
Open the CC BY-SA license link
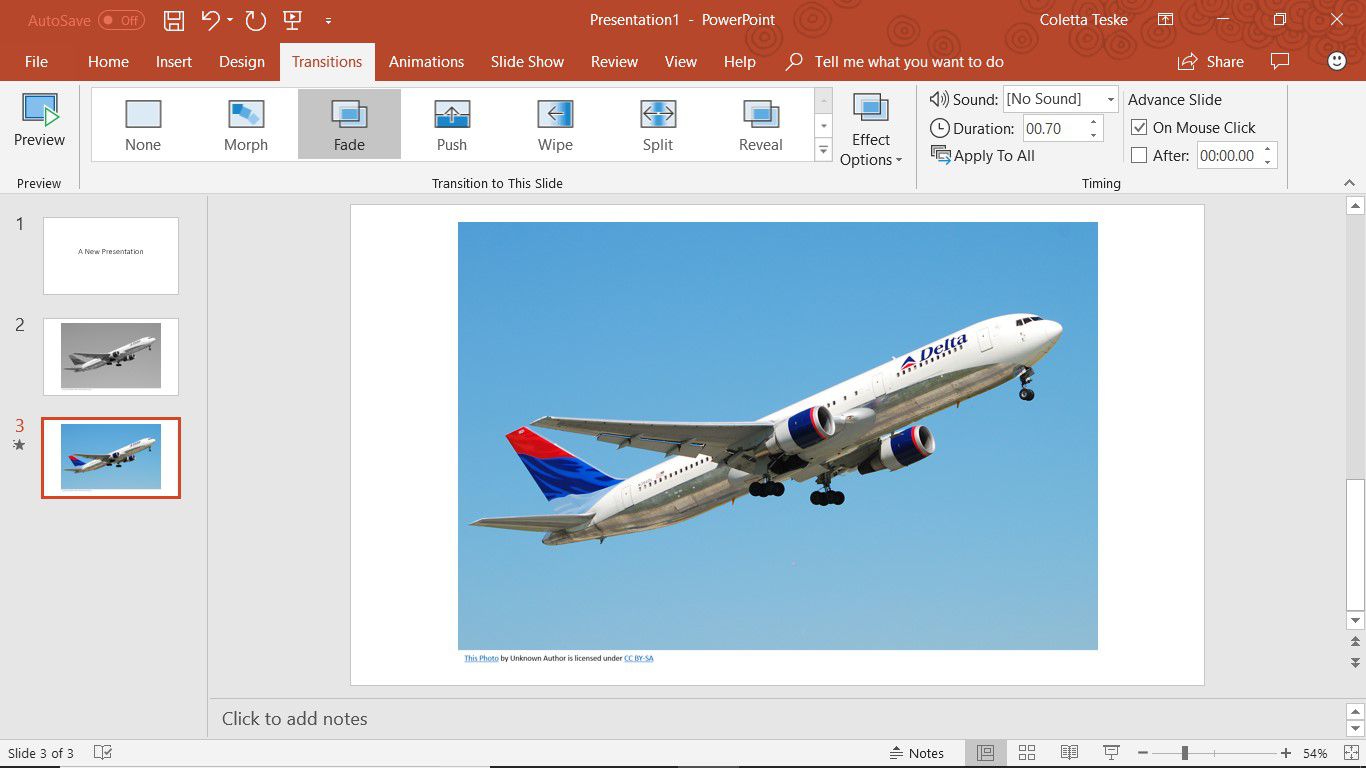639,658
